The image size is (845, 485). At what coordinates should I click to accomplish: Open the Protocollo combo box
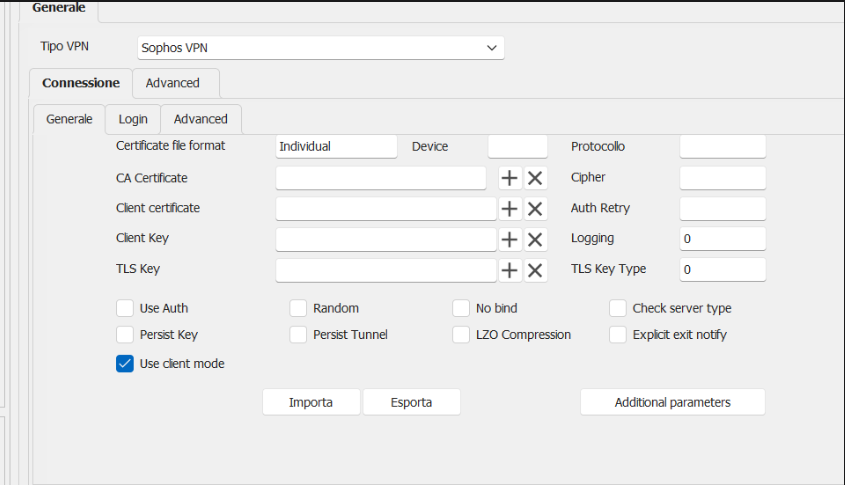(722, 146)
